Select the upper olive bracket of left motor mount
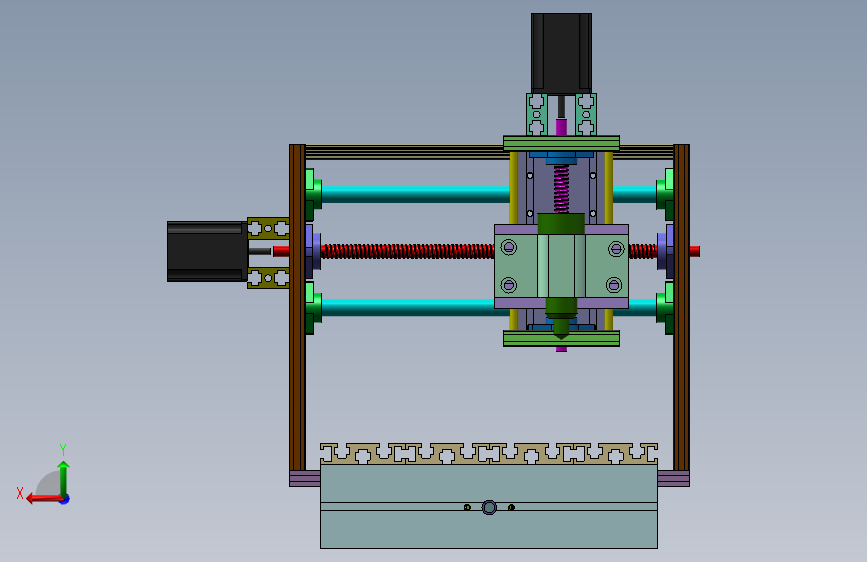The image size is (867, 562). 268,228
